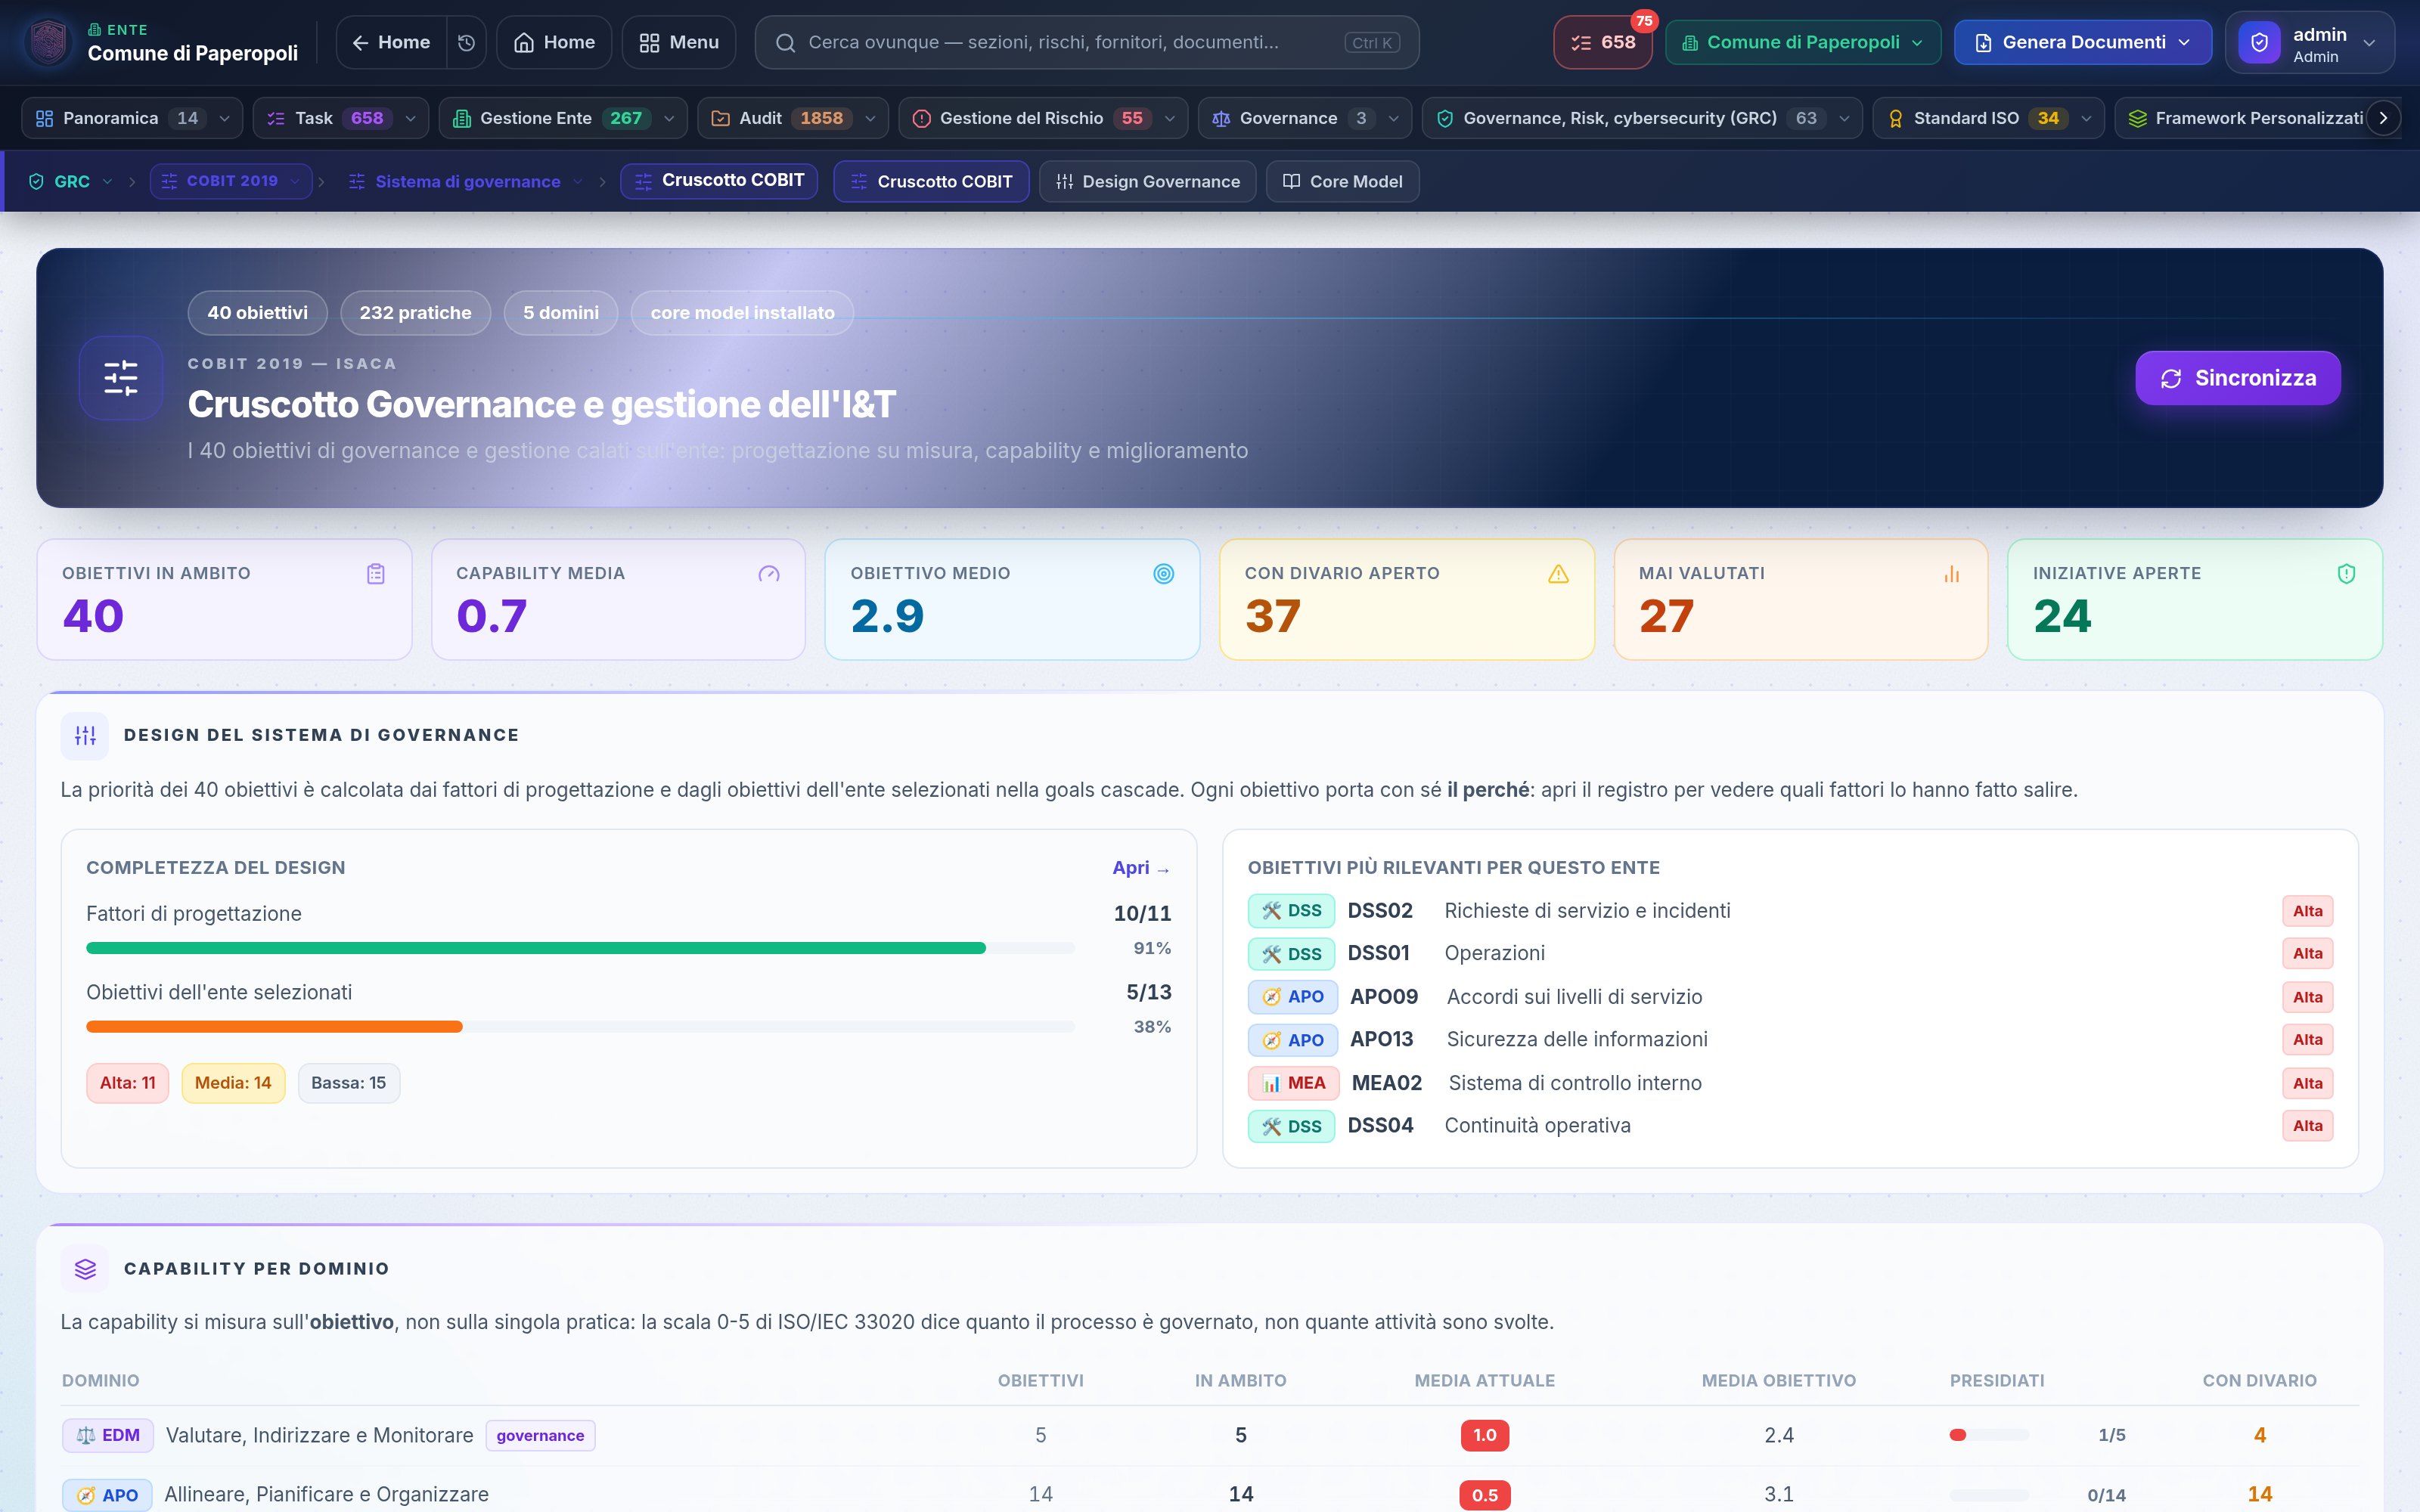This screenshot has height=1512, width=2420.
Task: Click the house Home button
Action: 554,42
